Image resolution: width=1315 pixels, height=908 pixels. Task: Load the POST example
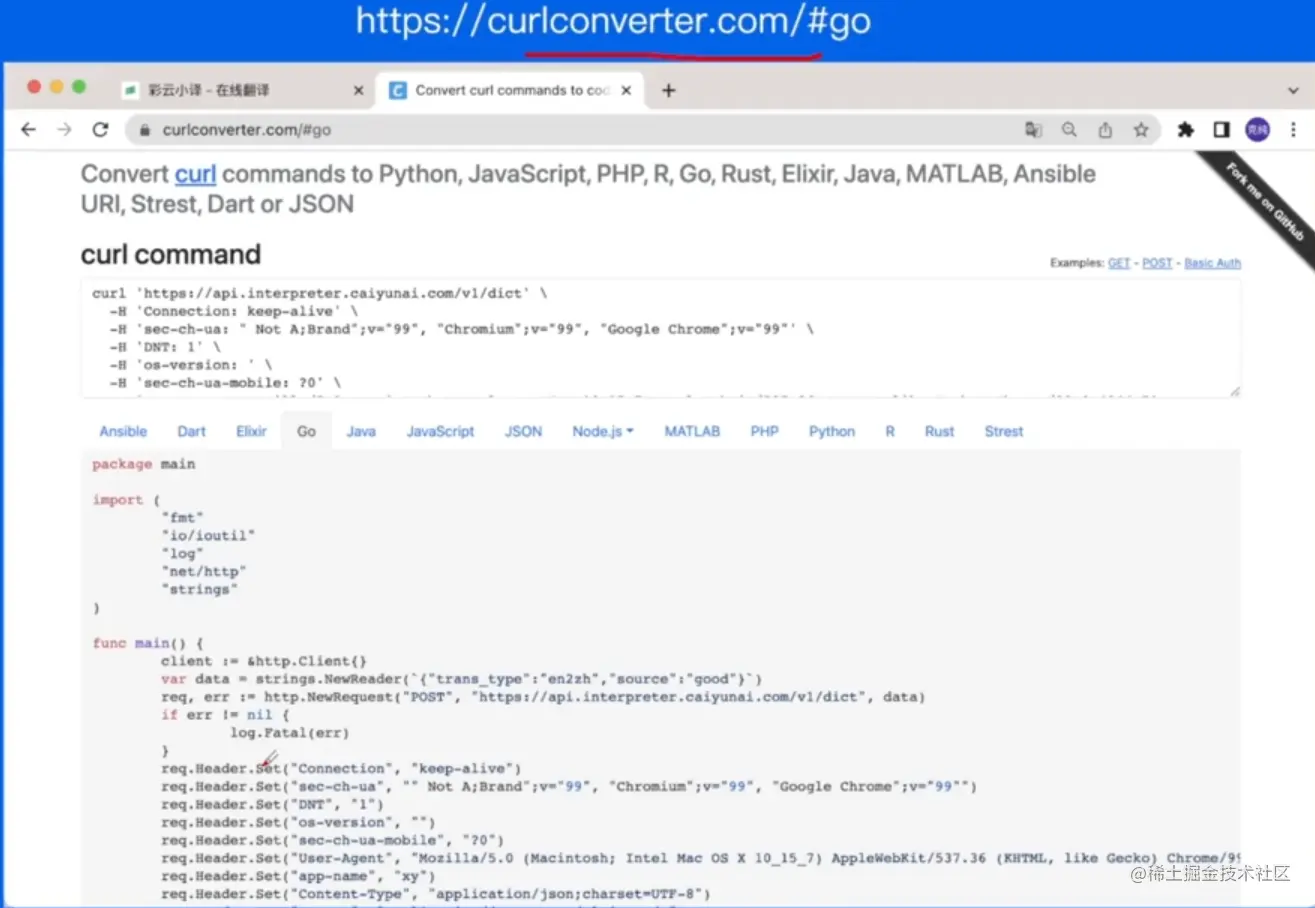(1157, 263)
